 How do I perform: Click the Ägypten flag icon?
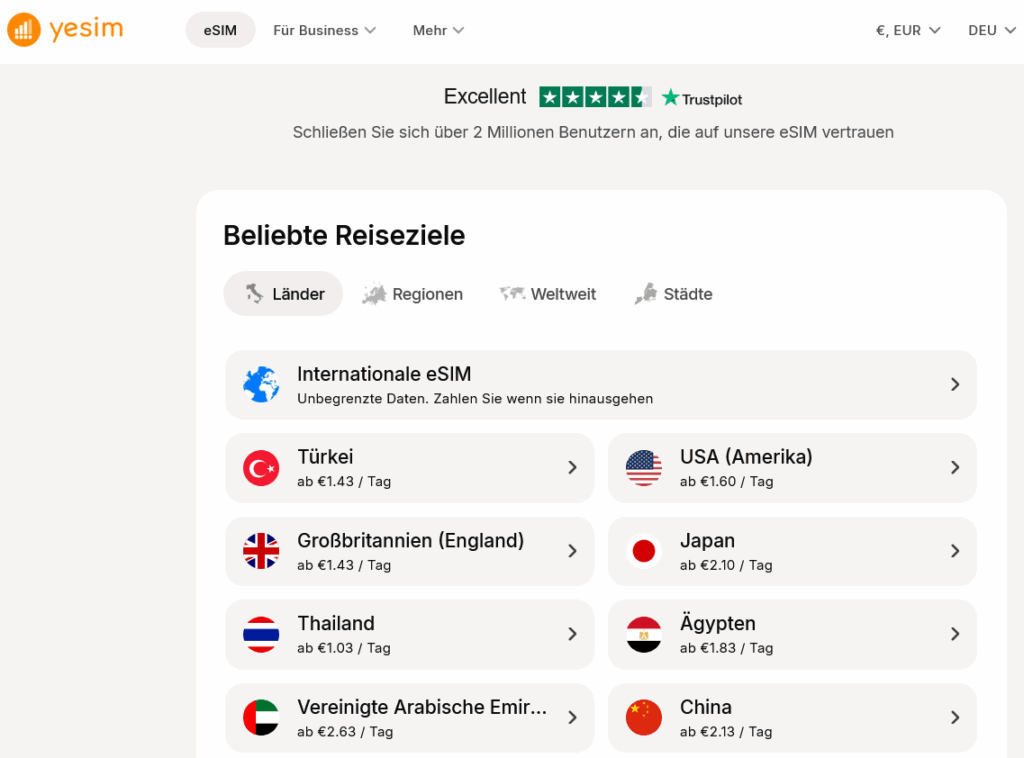tap(643, 634)
